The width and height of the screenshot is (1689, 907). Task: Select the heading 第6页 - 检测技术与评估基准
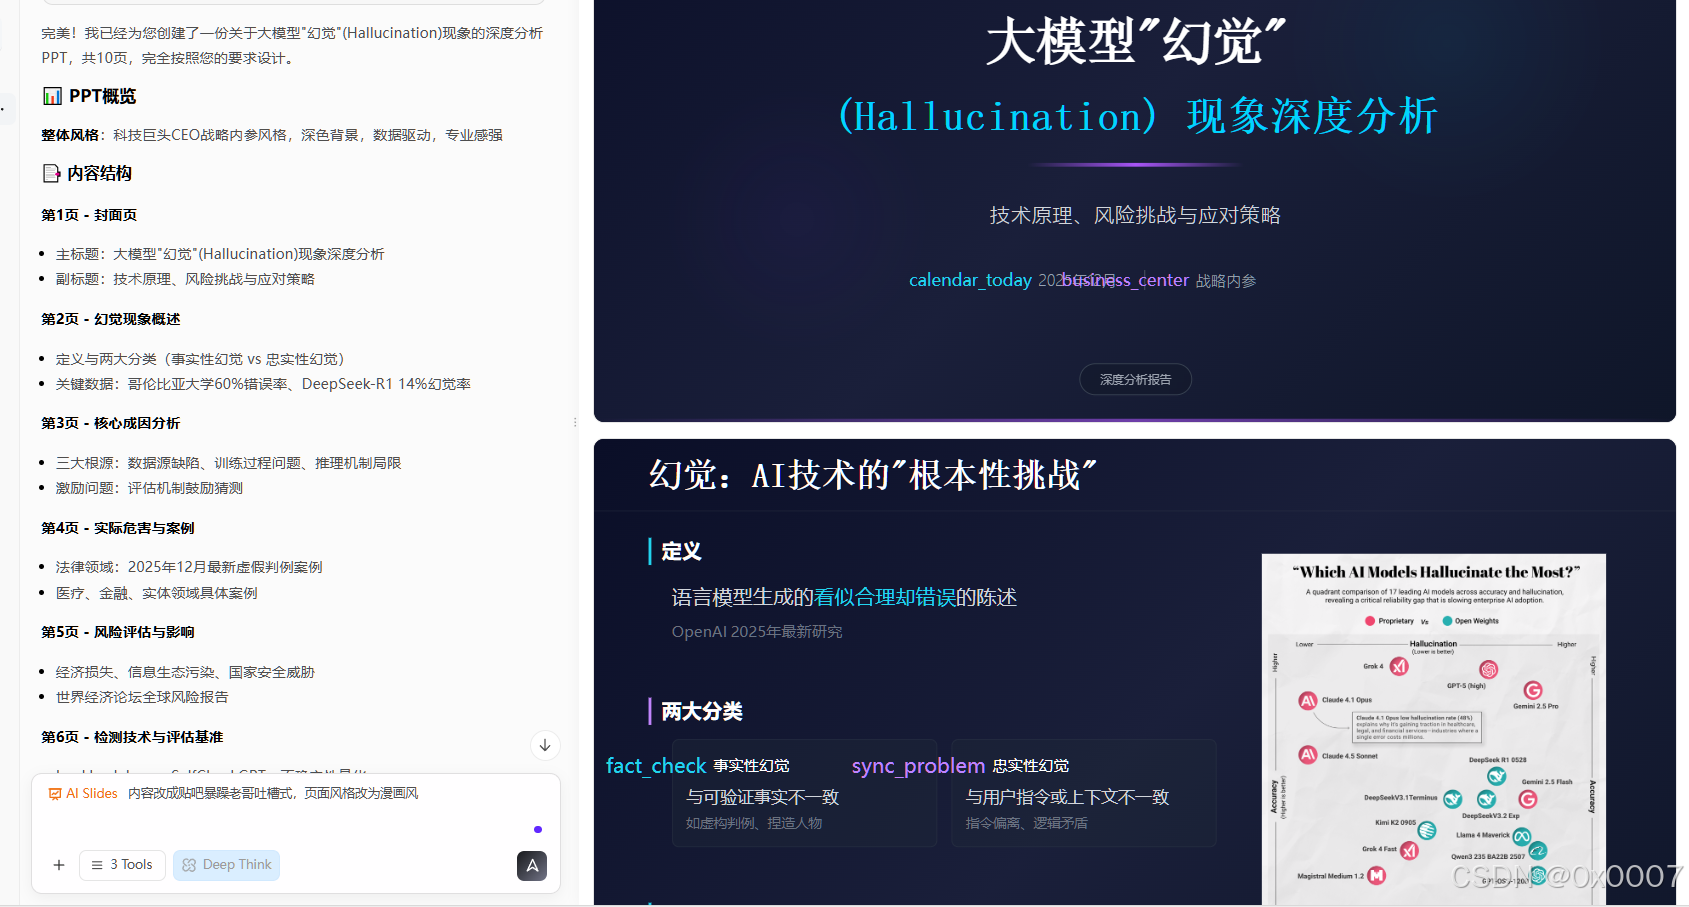pyautogui.click(x=132, y=737)
